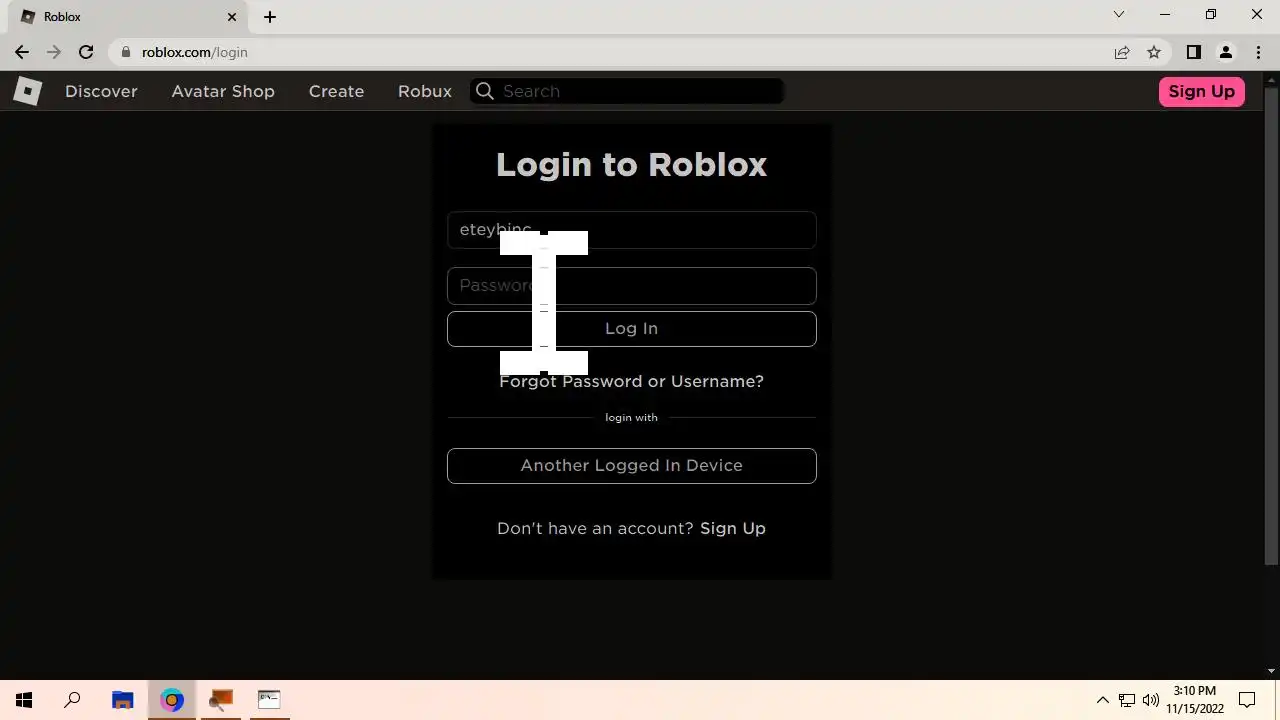
Task: Open Forgot Password or Username link
Action: (x=632, y=381)
